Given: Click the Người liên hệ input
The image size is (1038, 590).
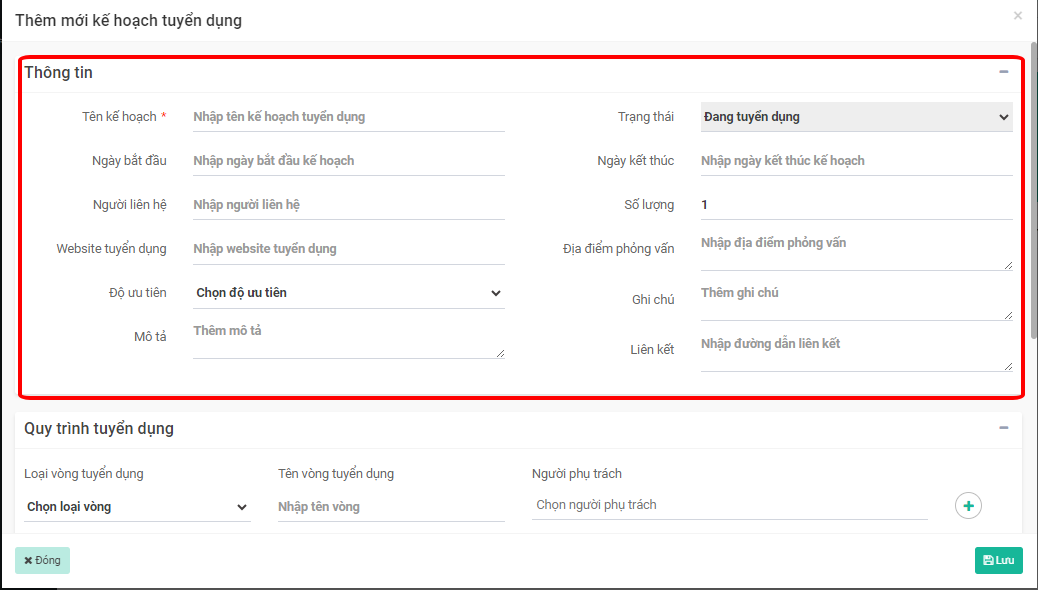Looking at the screenshot, I should [x=348, y=205].
